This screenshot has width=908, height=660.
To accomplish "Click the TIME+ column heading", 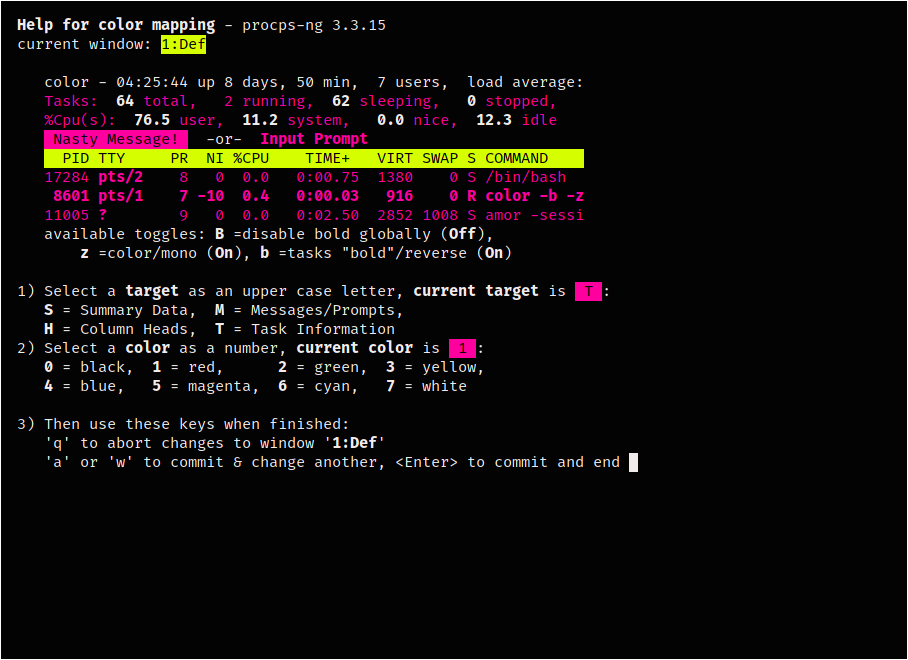I will (x=327, y=158).
